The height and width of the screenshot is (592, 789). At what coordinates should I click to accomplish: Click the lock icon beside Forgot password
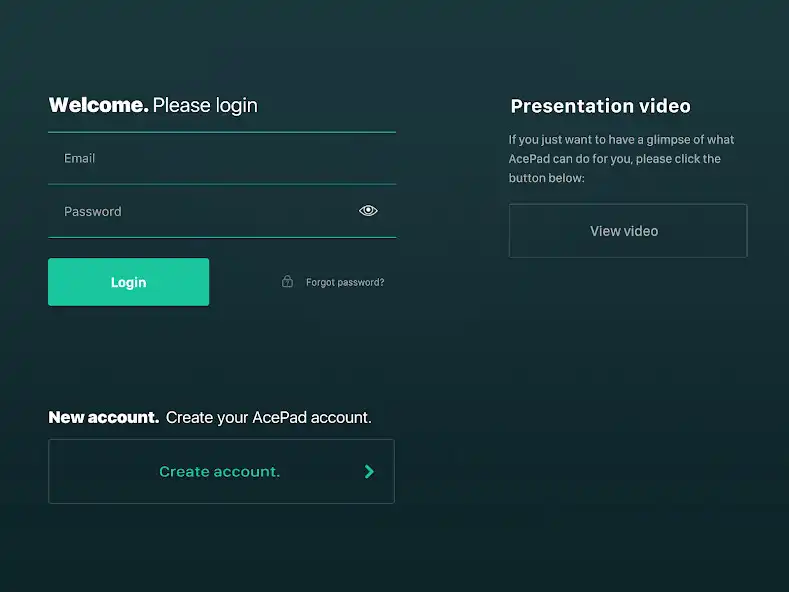click(x=287, y=281)
